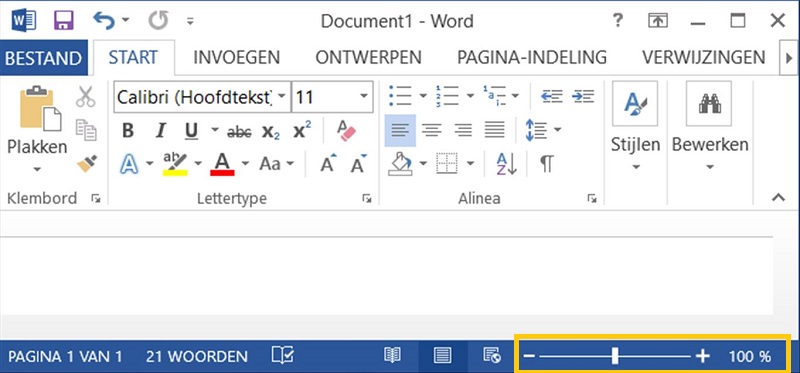
Task: Expand the Calibri font name dropdown
Action: [282, 96]
